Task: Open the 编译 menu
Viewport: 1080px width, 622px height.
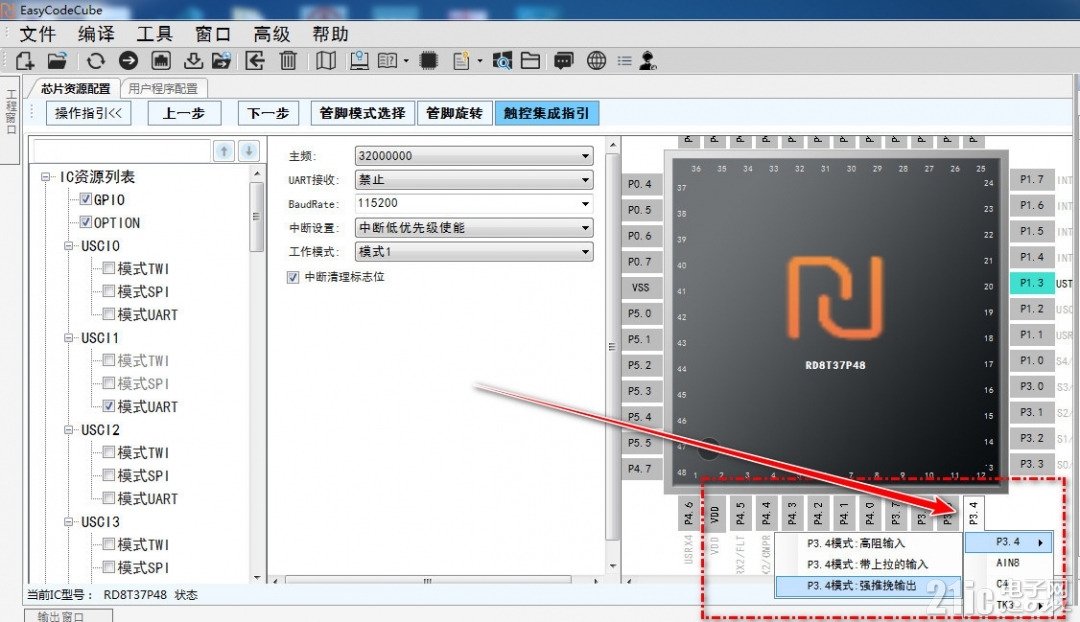Action: [x=96, y=34]
